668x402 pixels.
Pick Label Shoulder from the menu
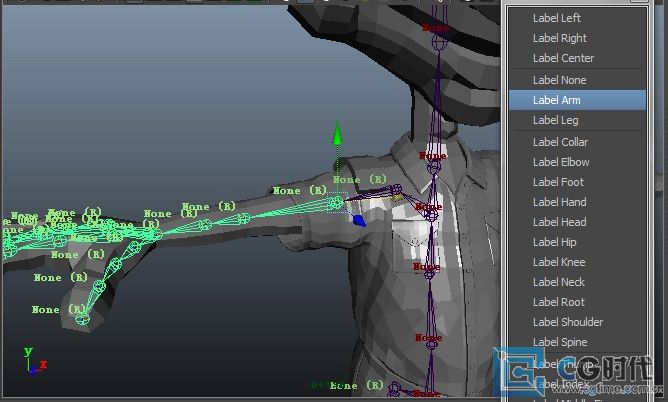coord(577,322)
